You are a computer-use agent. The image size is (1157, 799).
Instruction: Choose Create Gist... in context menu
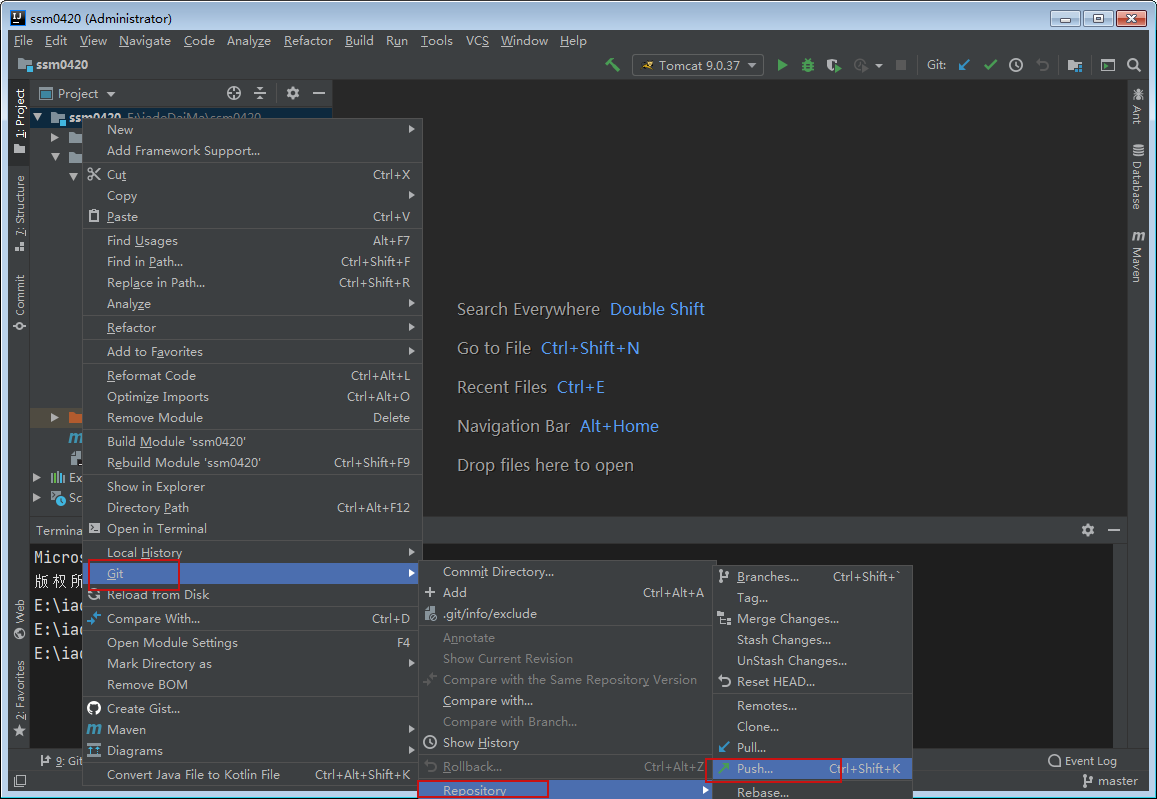tap(252, 708)
